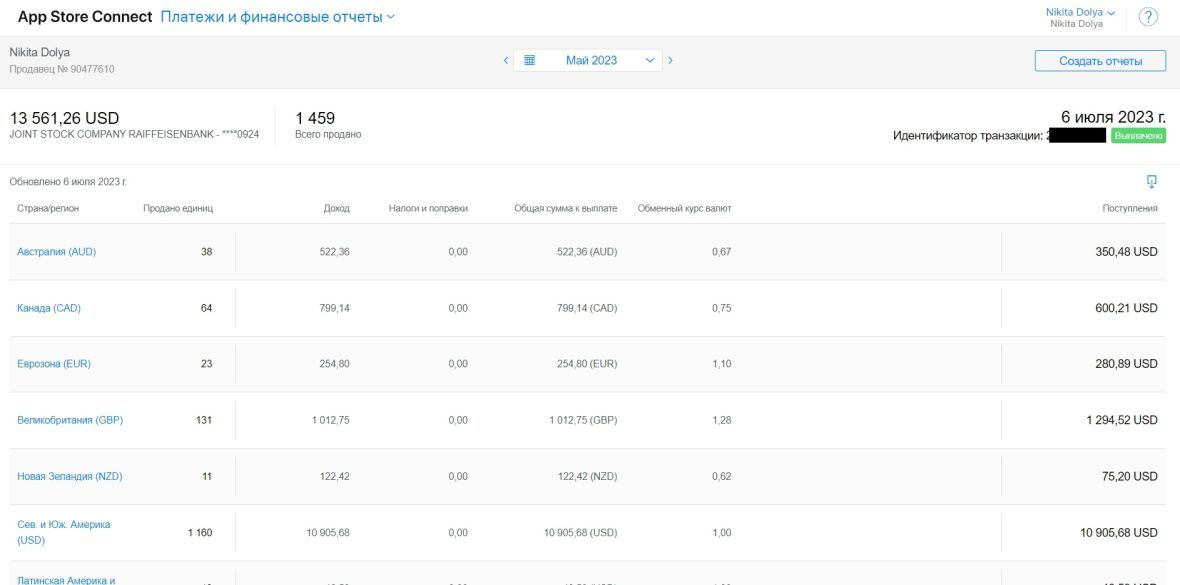Screen dimensions: 1180x585
Task: Go to next month arrow
Action: pos(671,60)
